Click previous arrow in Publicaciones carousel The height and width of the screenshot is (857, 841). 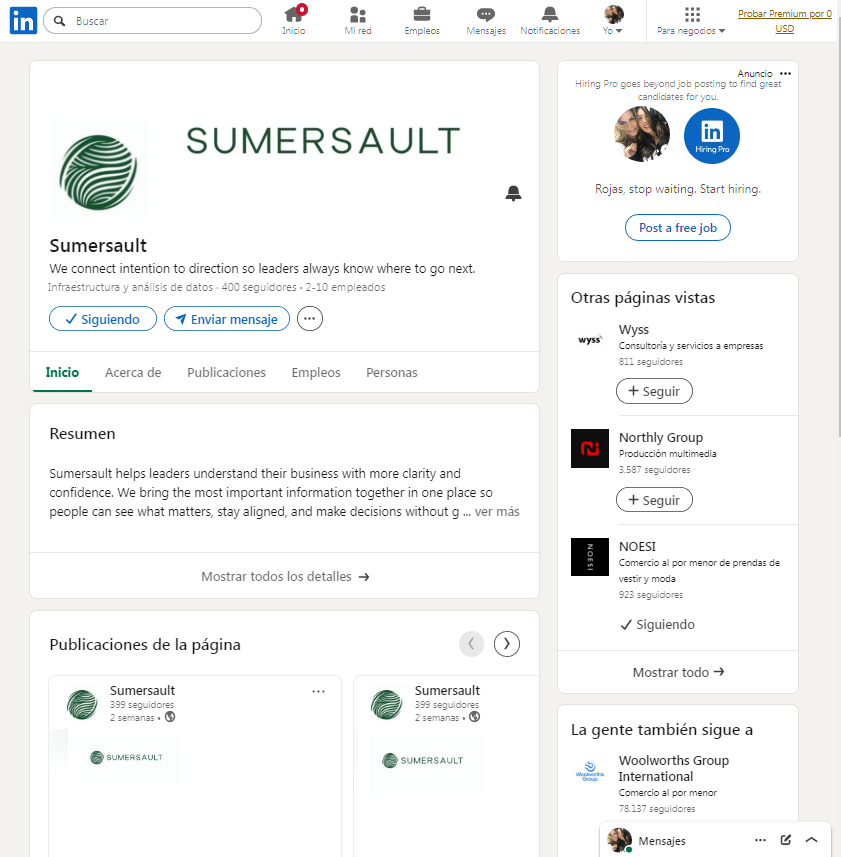coord(472,644)
